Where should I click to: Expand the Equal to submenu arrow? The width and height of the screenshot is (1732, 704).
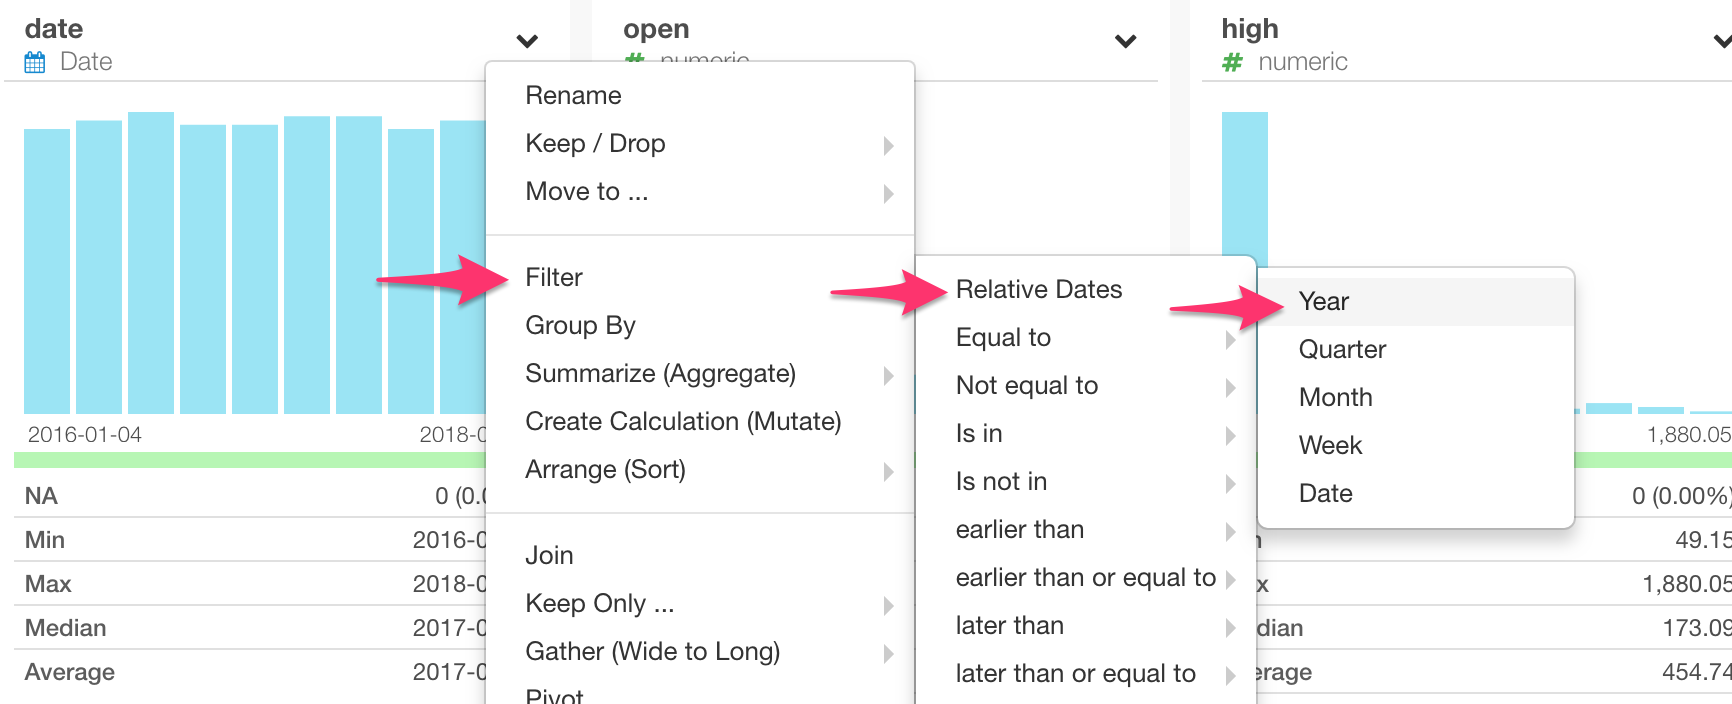1230,340
